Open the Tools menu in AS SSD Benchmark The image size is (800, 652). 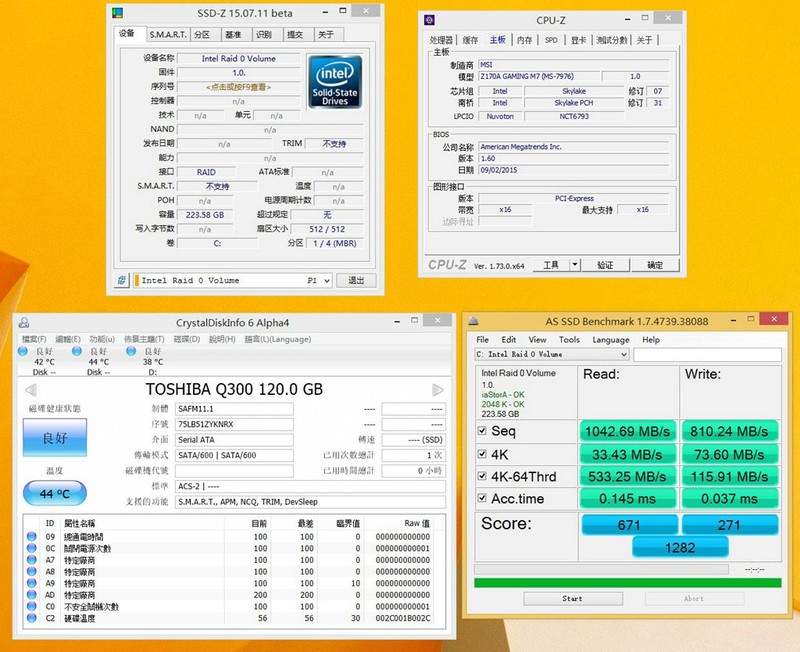point(568,338)
